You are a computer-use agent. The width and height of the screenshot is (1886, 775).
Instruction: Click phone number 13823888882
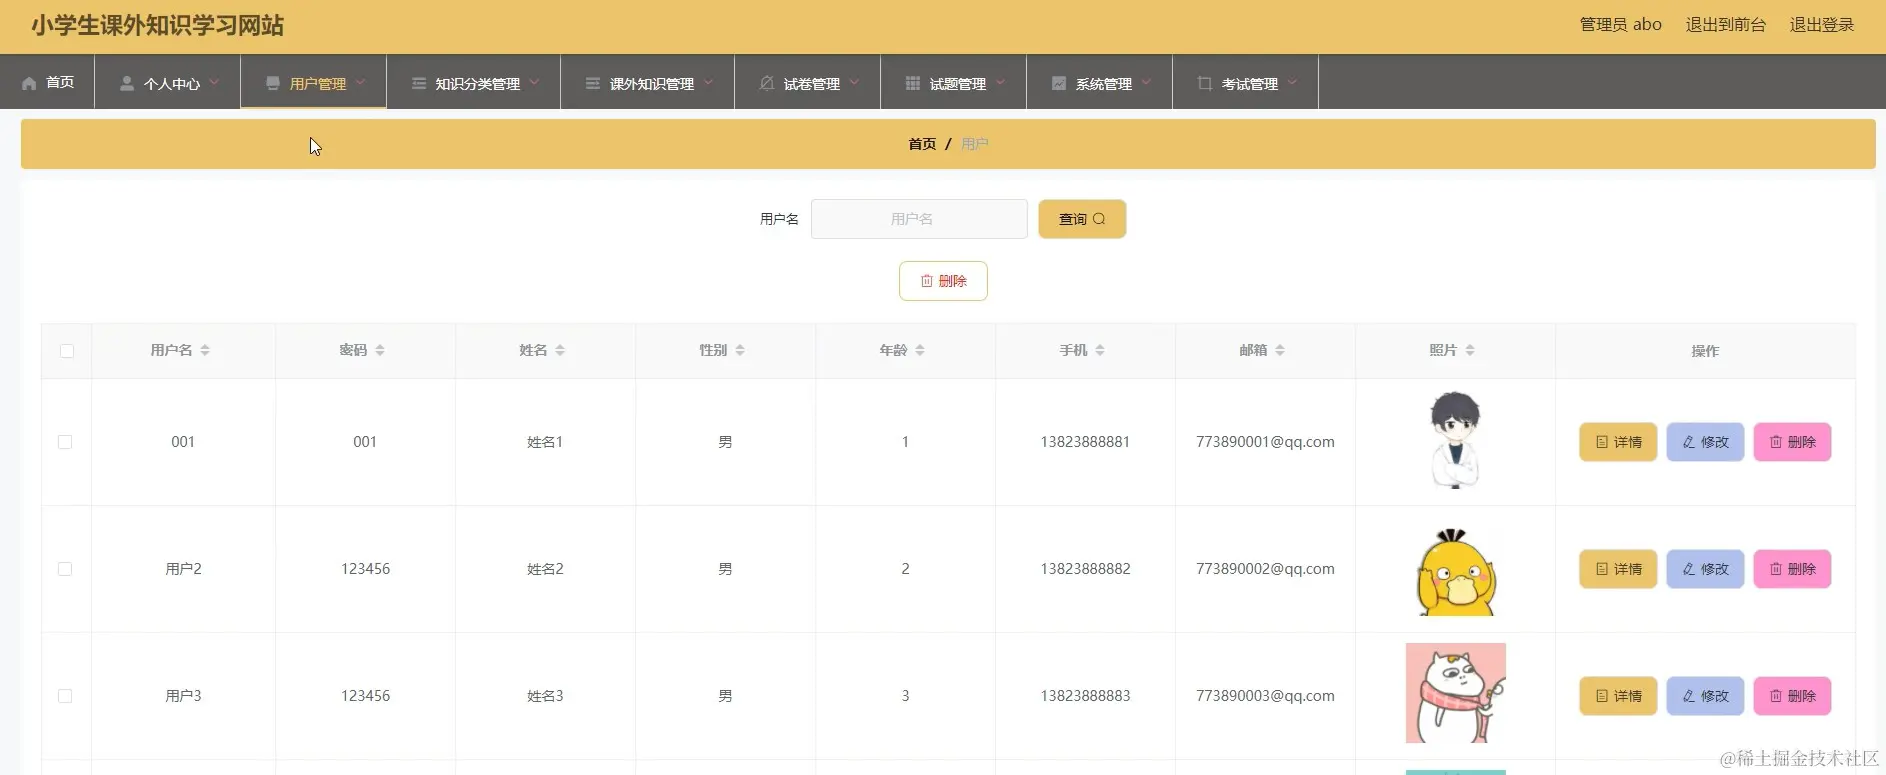1085,569
